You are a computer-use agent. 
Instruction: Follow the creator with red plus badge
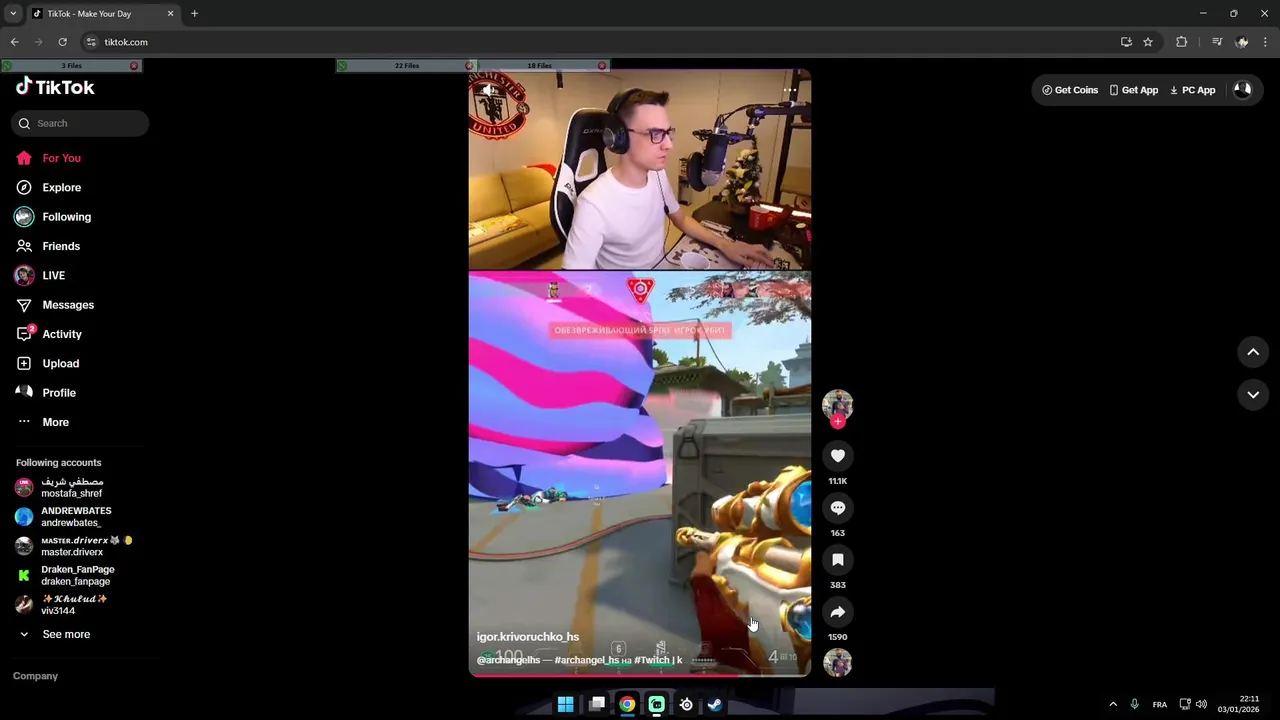(x=838, y=422)
